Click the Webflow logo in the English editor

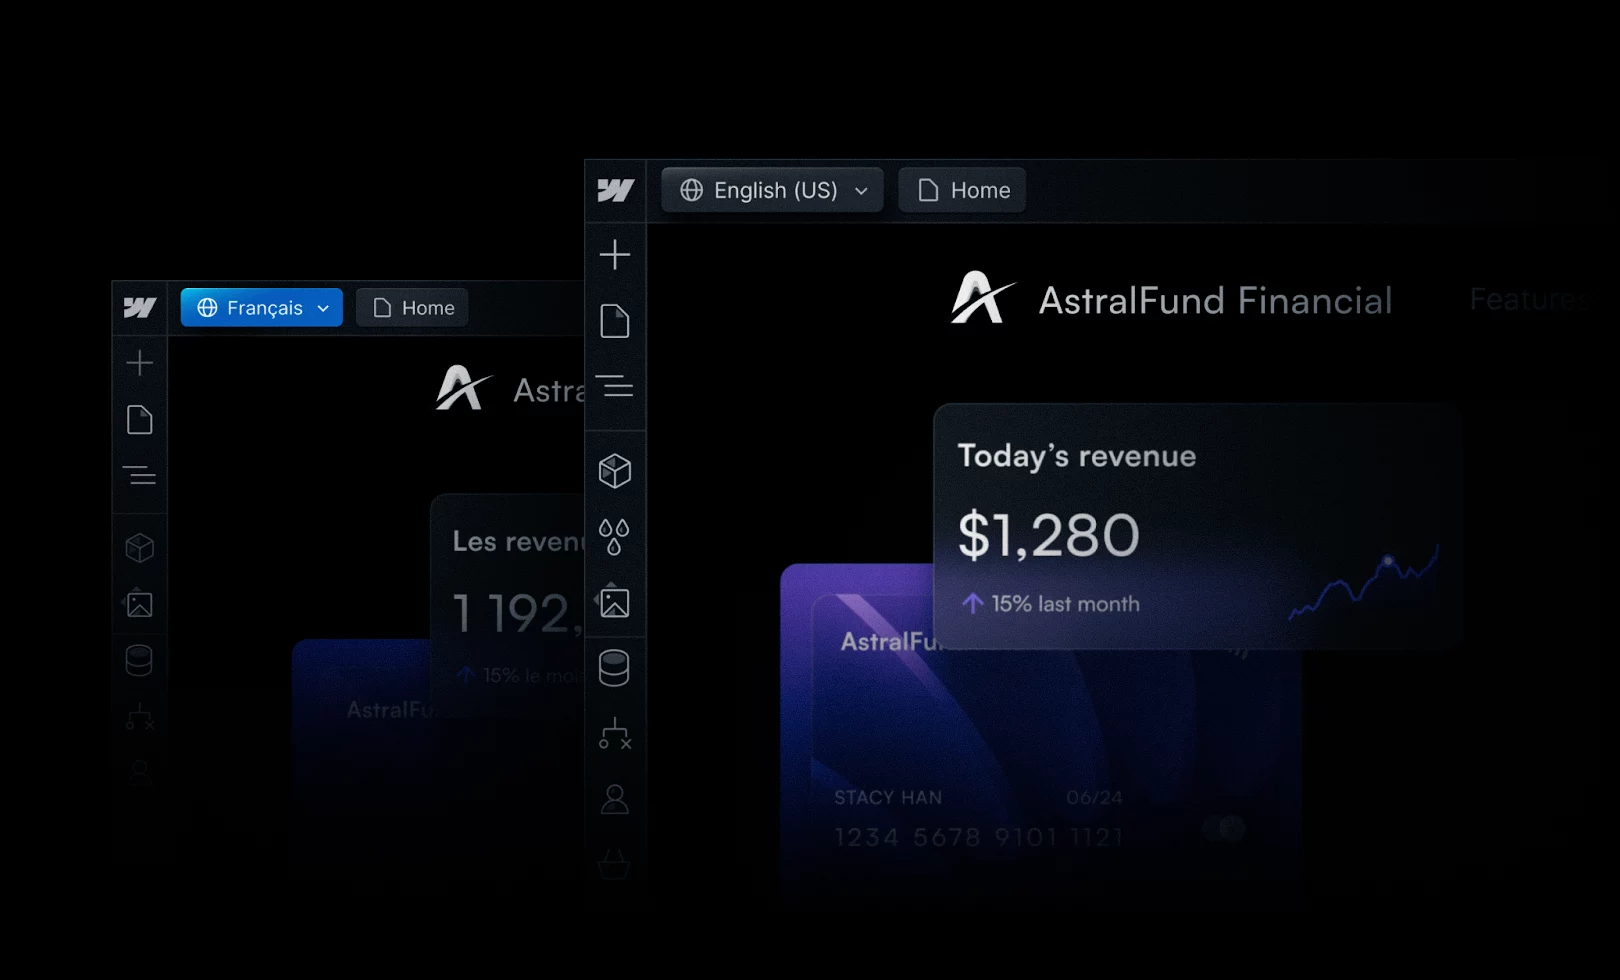point(615,190)
